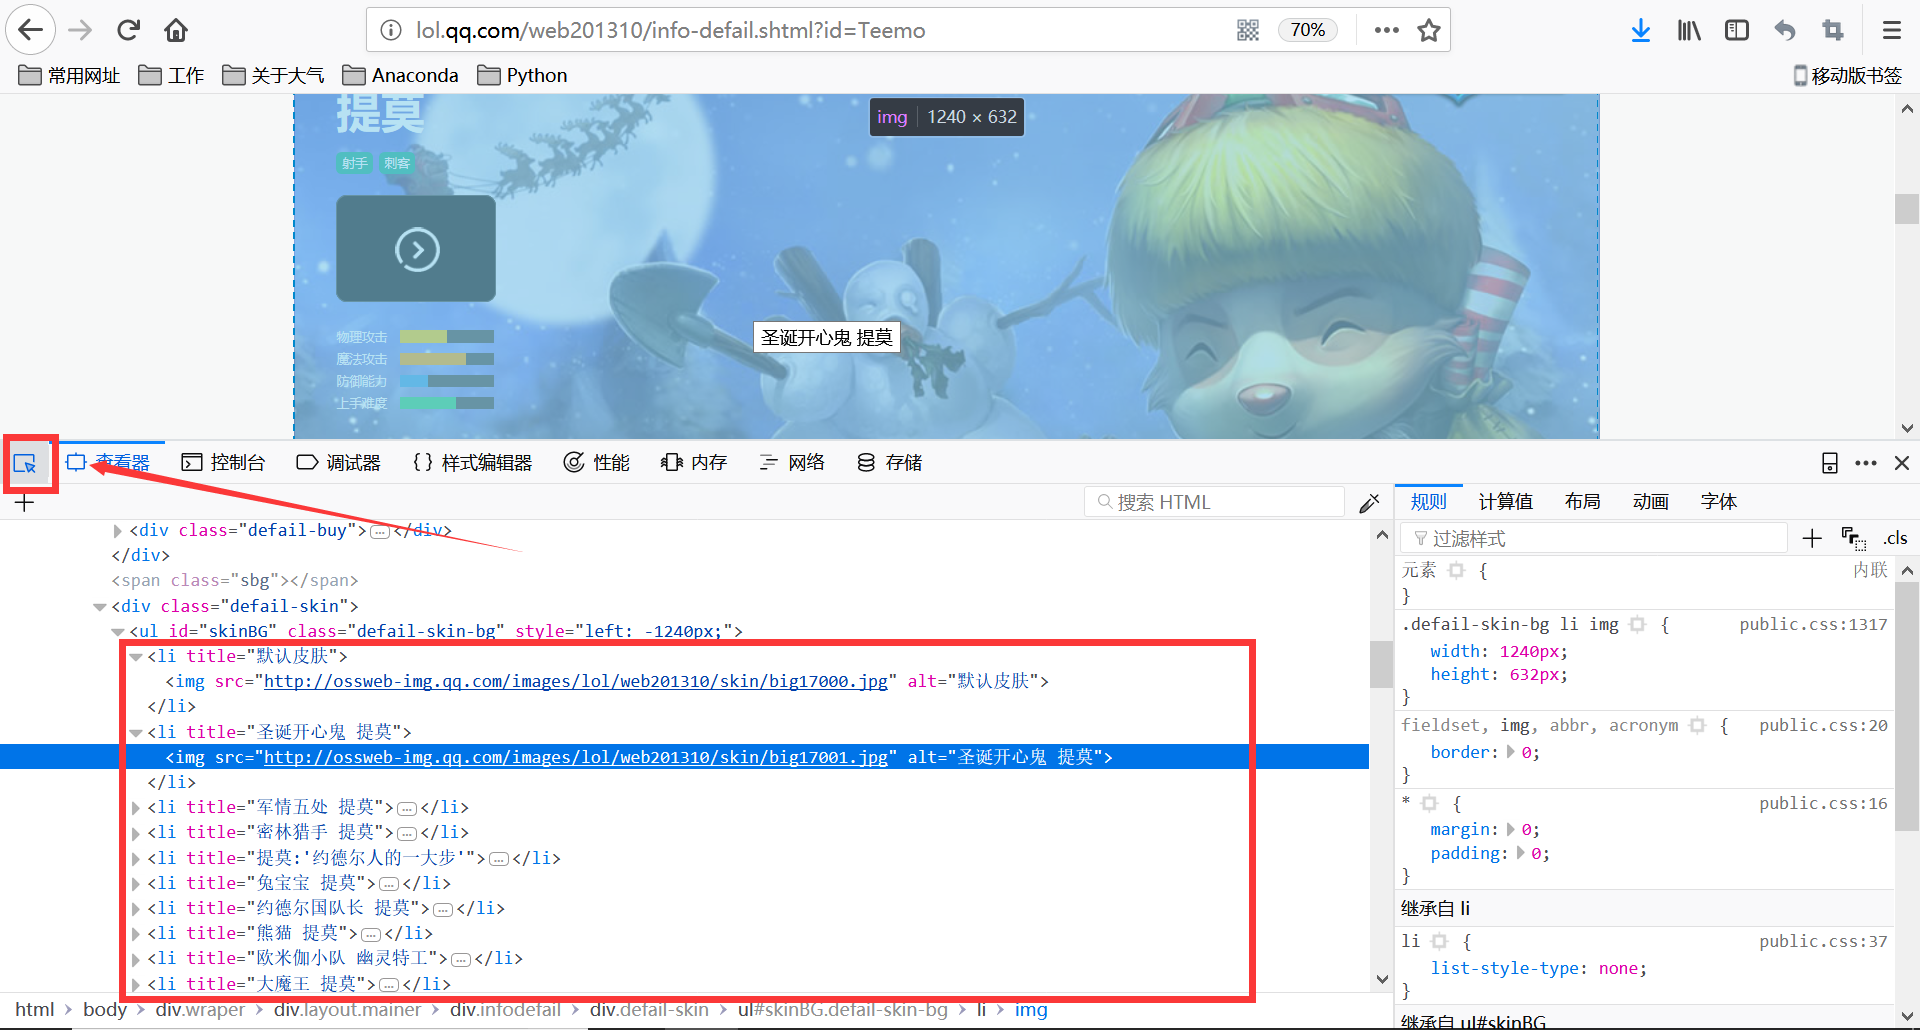Take a screenshot with the crop icon
Viewport: 1920px width, 1030px height.
point(1833,30)
